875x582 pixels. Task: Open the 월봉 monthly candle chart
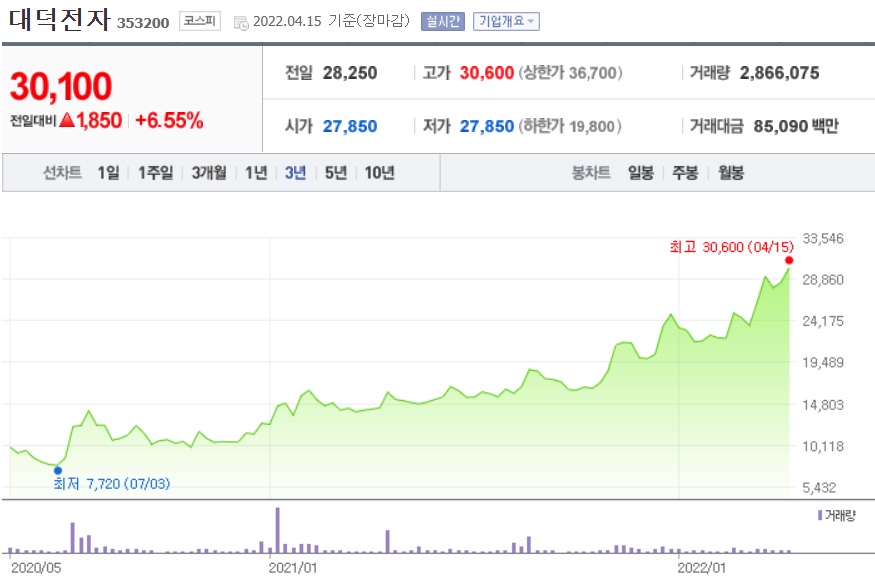[731, 172]
